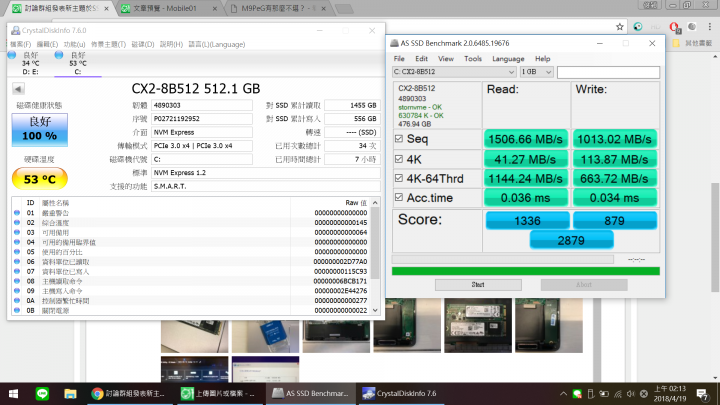Click the back arrow in CrystalDiskInfo

click(18, 89)
